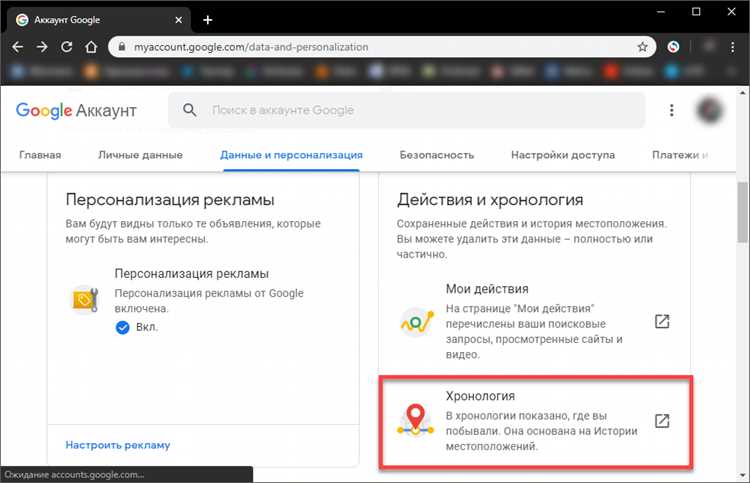The height and width of the screenshot is (483, 750).
Task: Open the browser home page icon
Action: (91, 47)
